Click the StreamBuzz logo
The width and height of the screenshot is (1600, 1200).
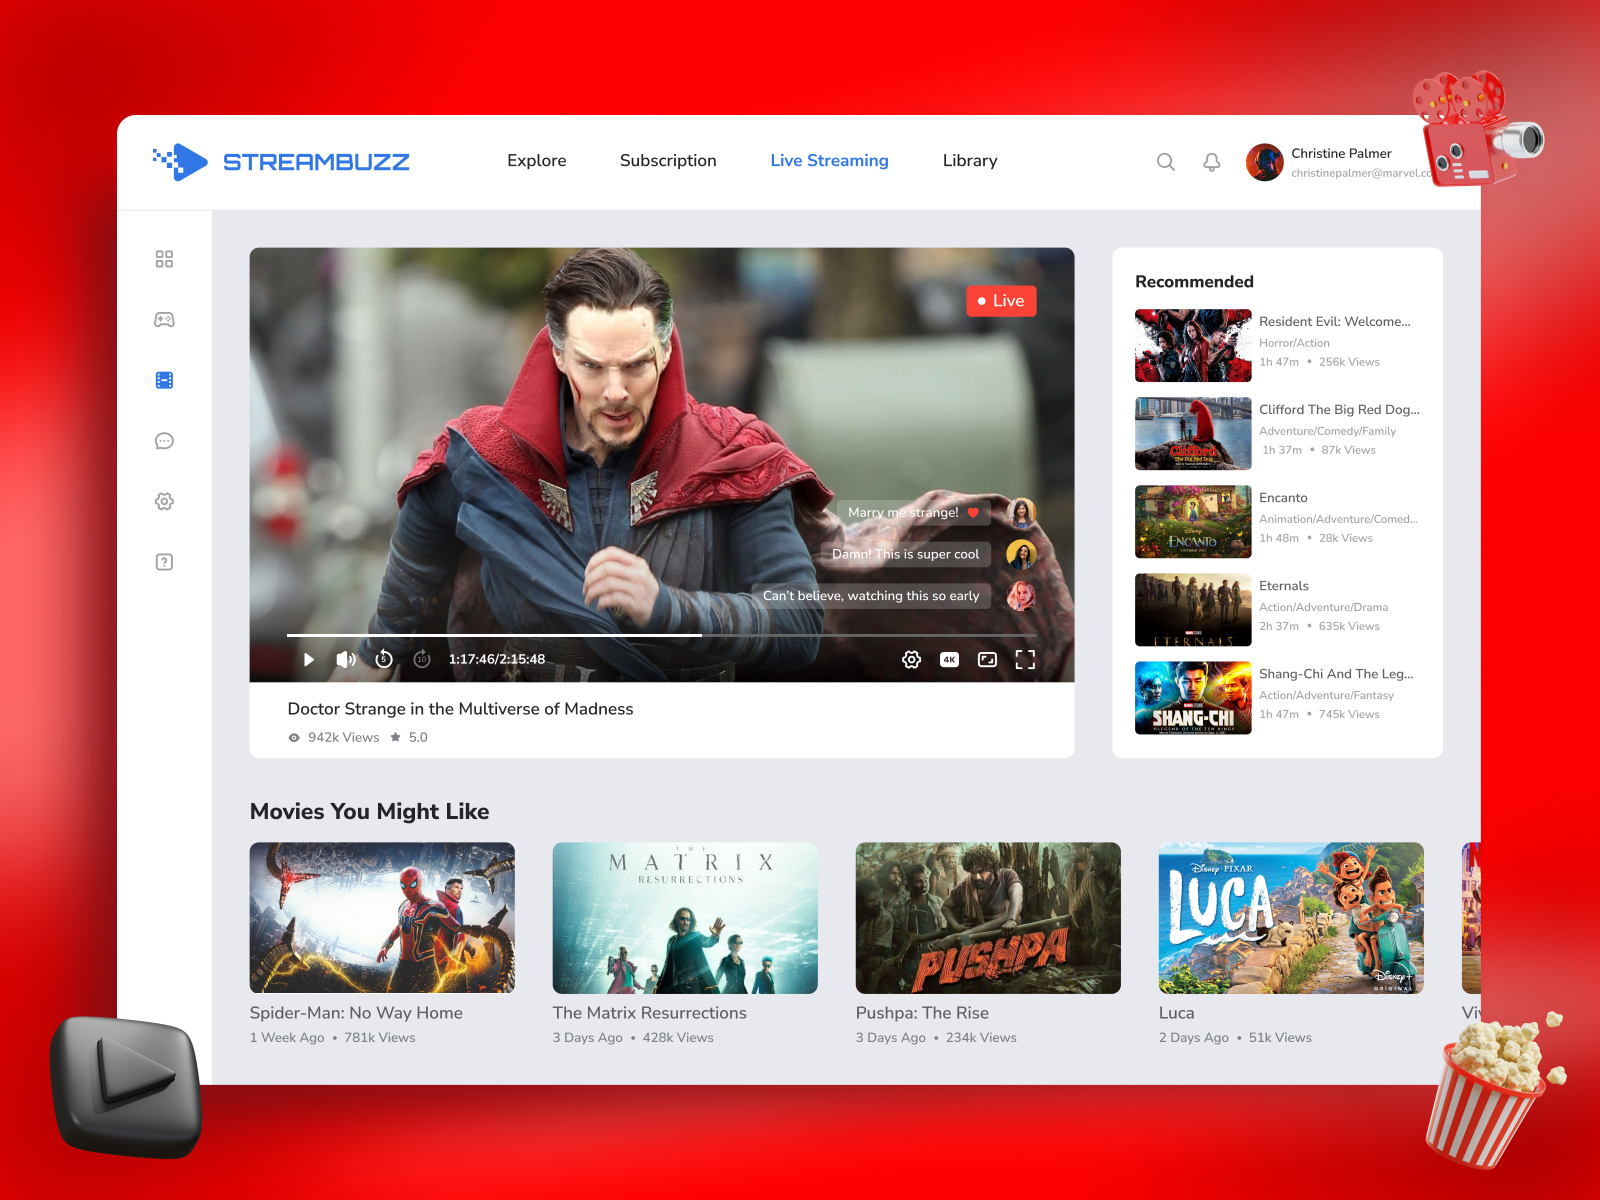281,161
